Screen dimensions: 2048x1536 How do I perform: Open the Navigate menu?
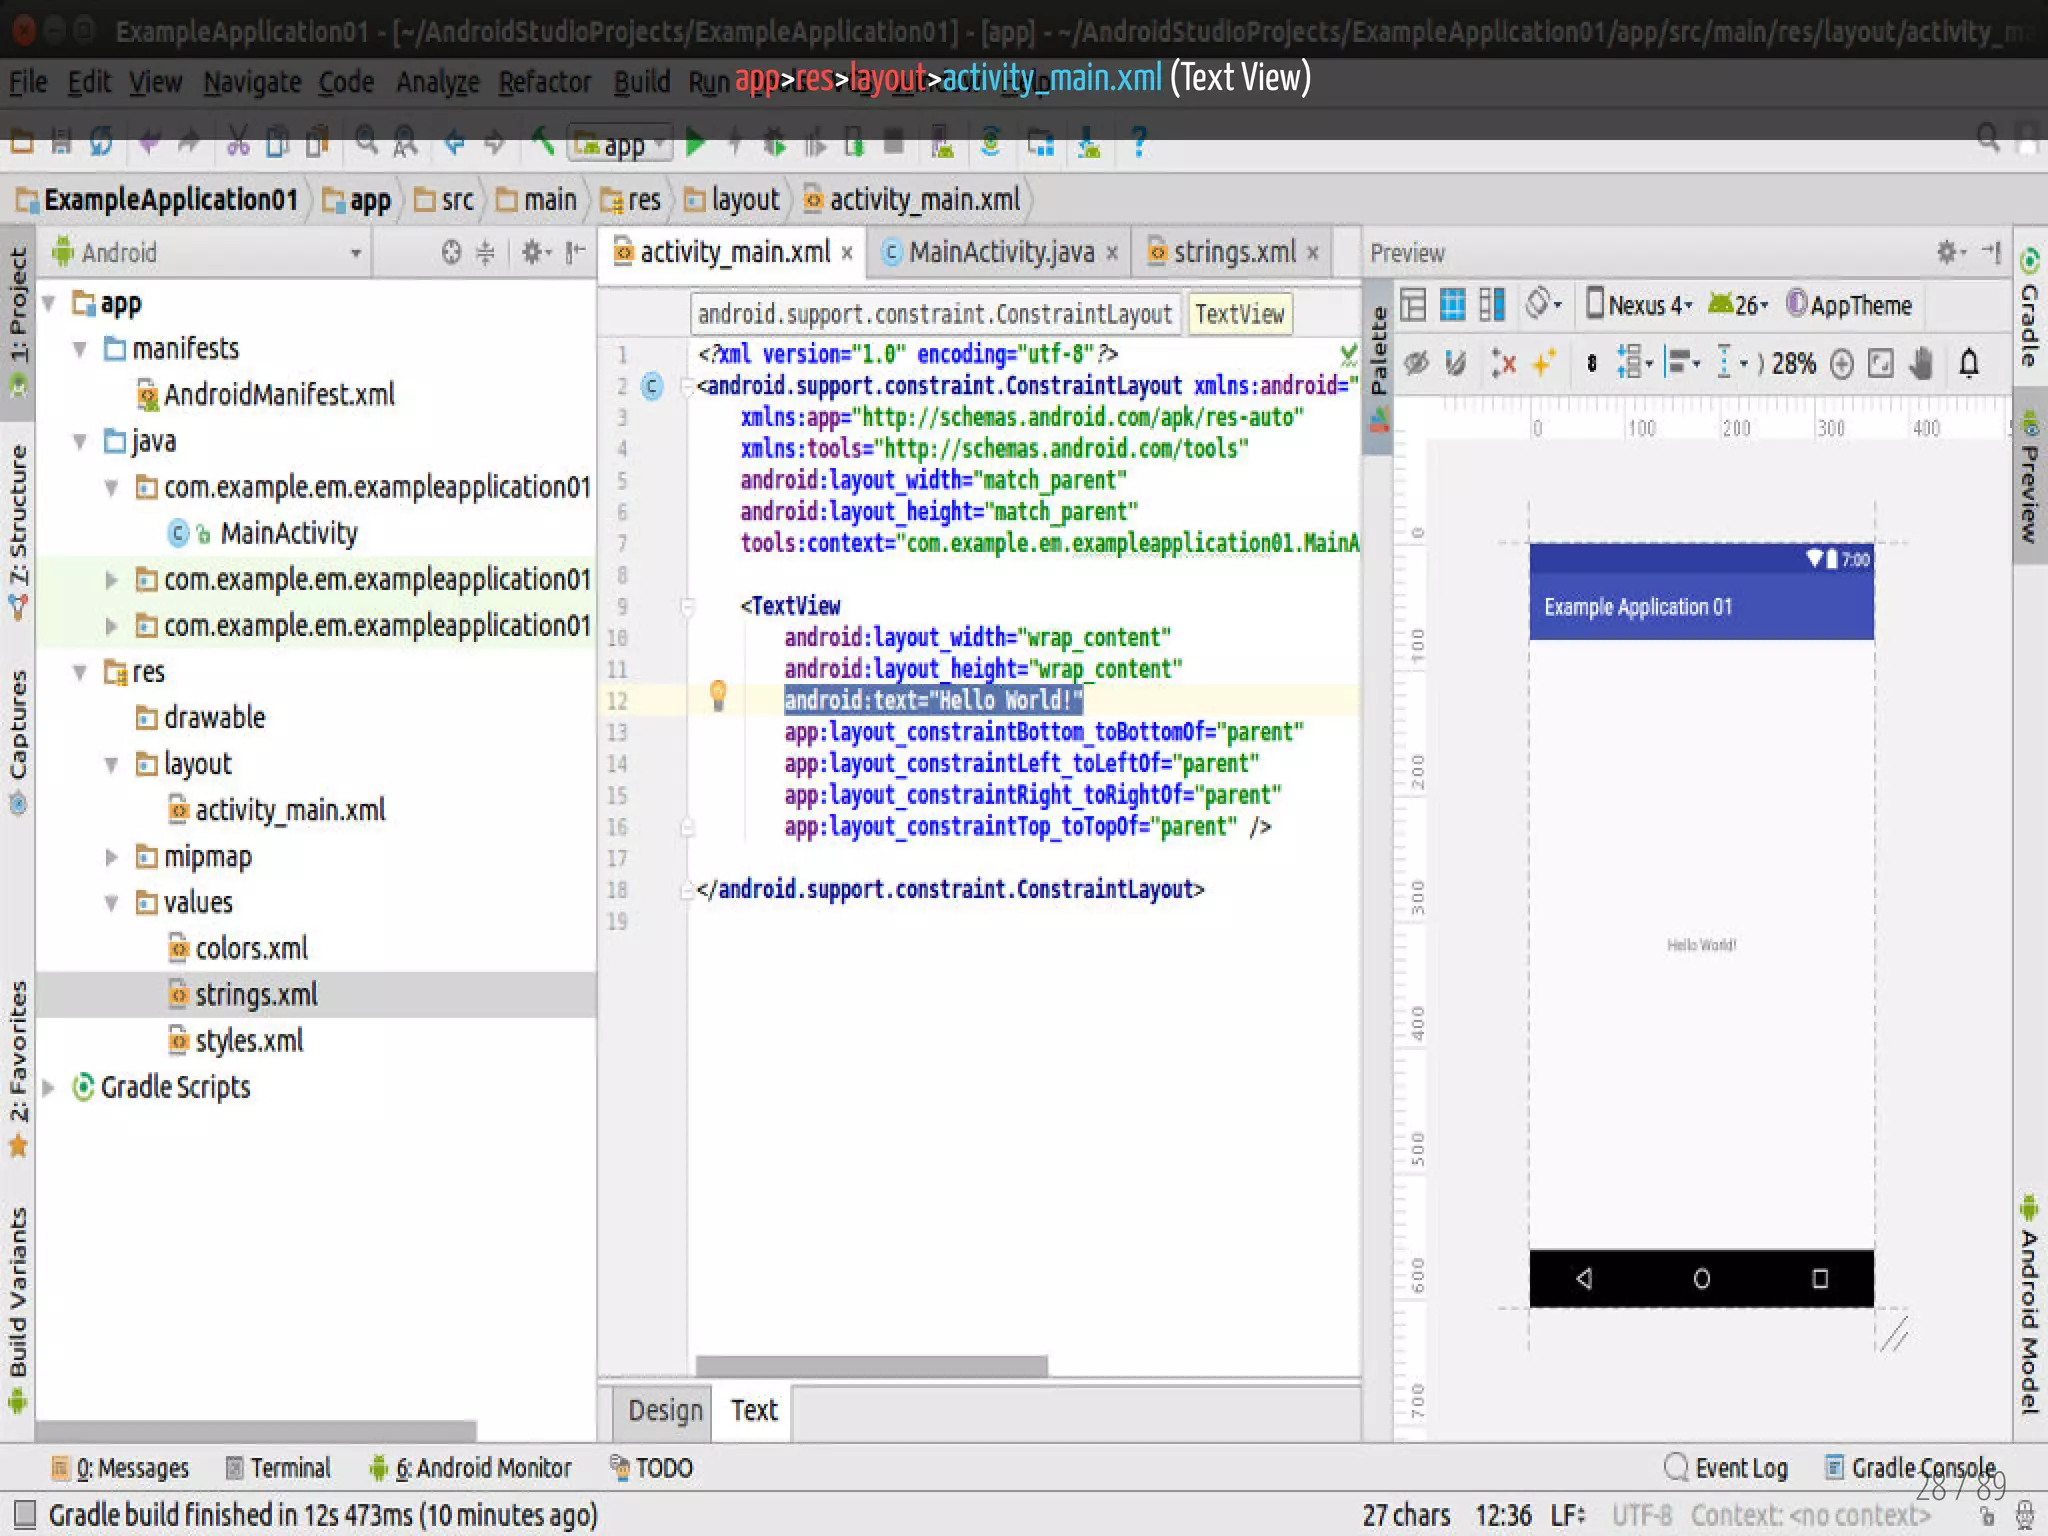[252, 82]
